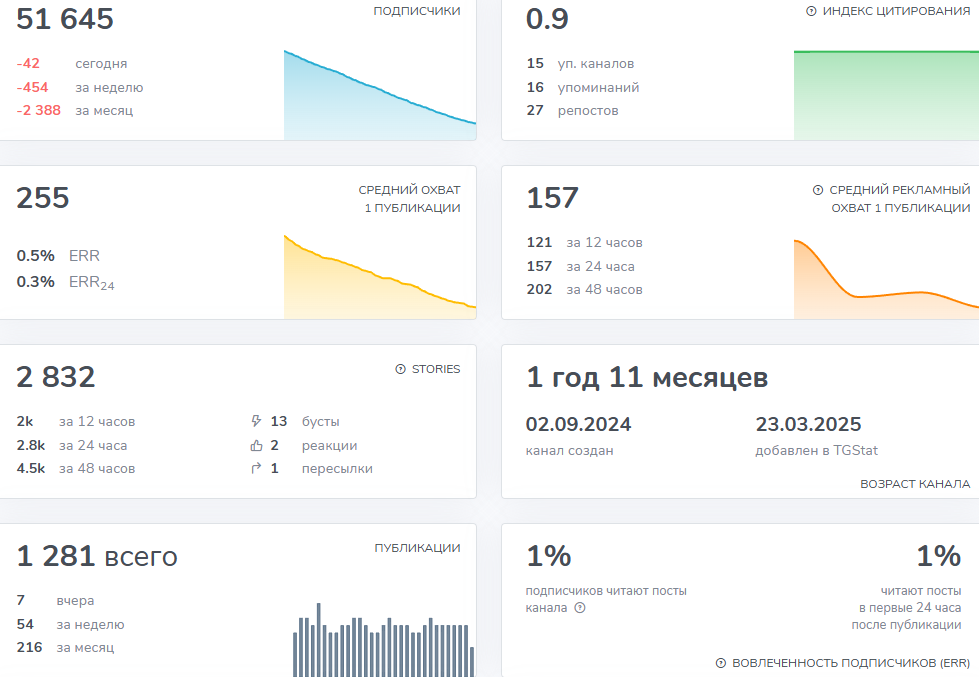
Task: Open ВОВЛЕЧЕННОСТЬ ПОДПИСЧИКОВ (ERR) label
Action: pyautogui.click(x=851, y=663)
